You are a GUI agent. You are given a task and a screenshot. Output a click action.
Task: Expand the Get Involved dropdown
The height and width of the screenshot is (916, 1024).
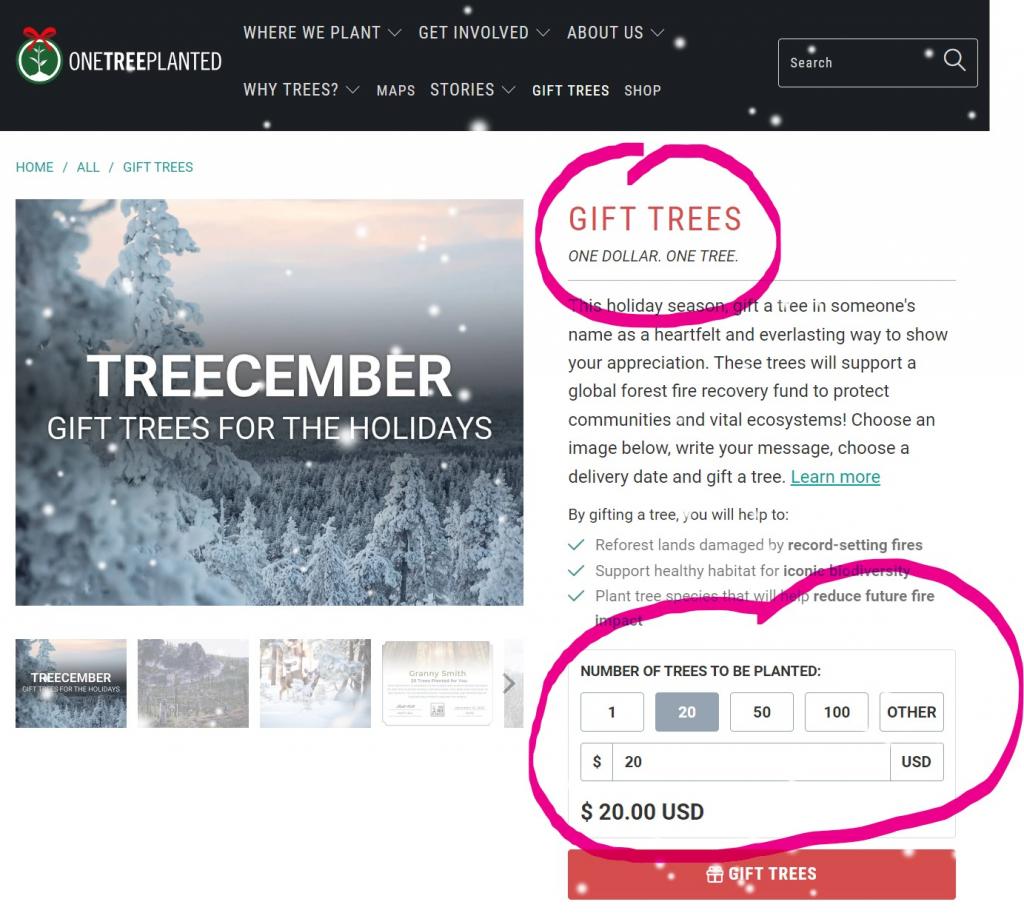pos(484,33)
